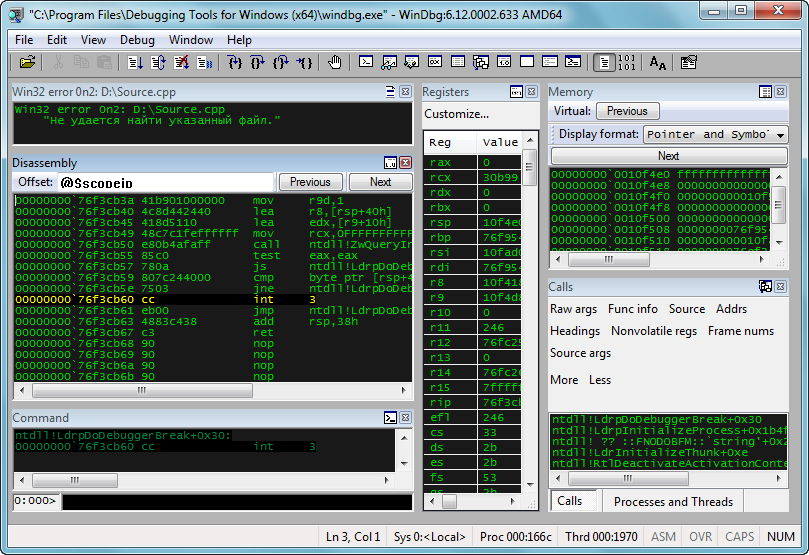Open the Registers window toolbar icon
809x555 pixels.
pos(434,62)
